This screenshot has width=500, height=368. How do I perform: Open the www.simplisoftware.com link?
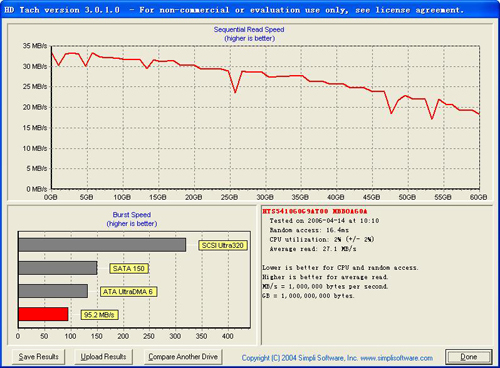397,358
